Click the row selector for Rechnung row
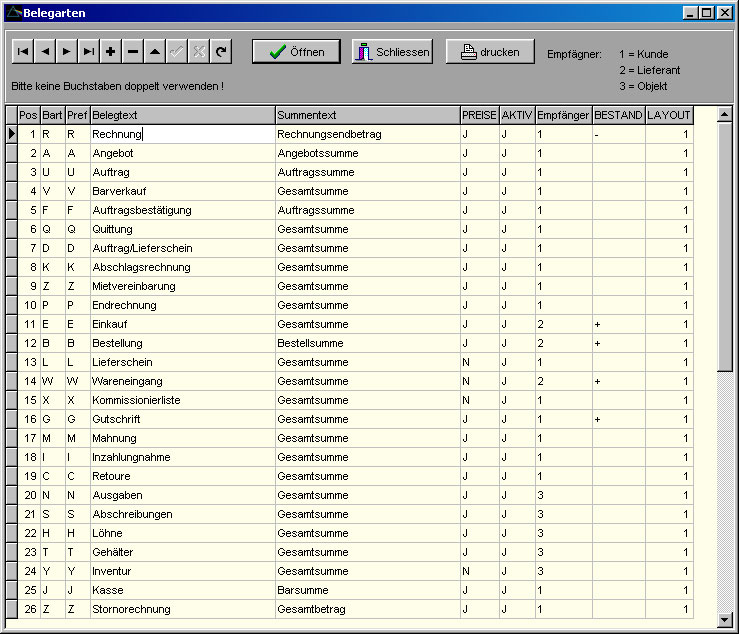The height and width of the screenshot is (634, 739). 12,134
